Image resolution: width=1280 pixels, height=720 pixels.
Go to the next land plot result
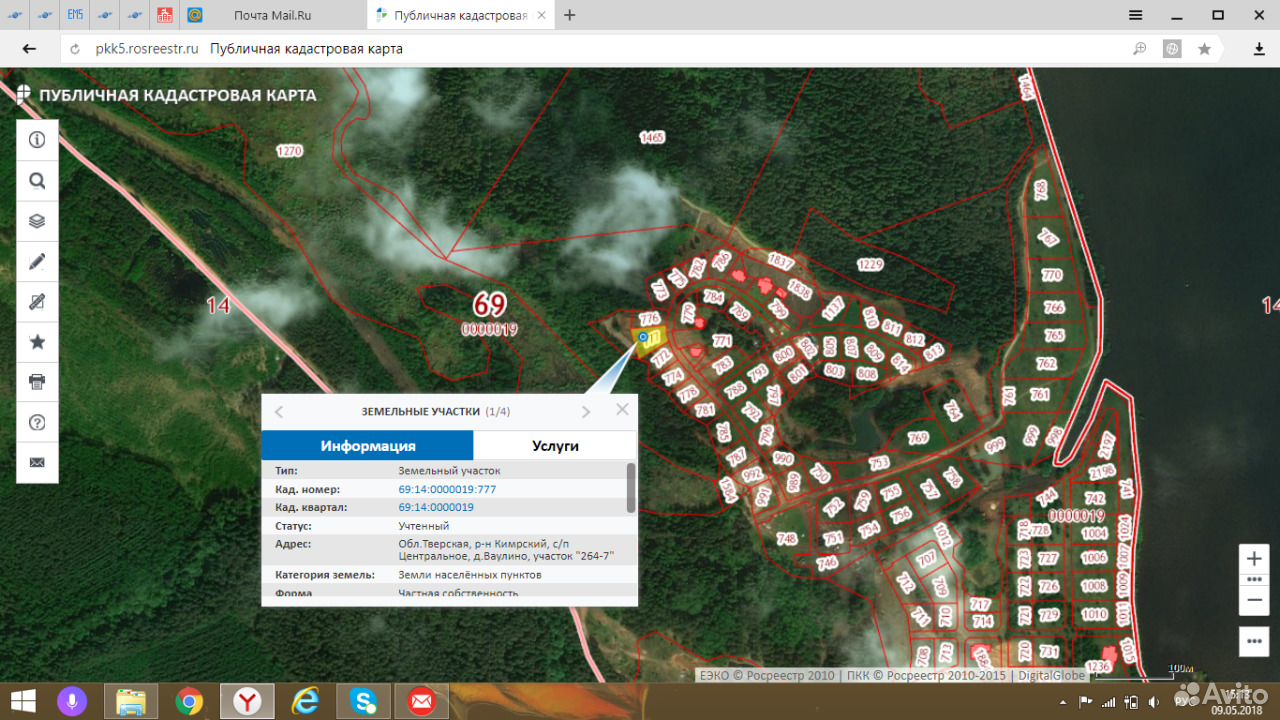586,412
